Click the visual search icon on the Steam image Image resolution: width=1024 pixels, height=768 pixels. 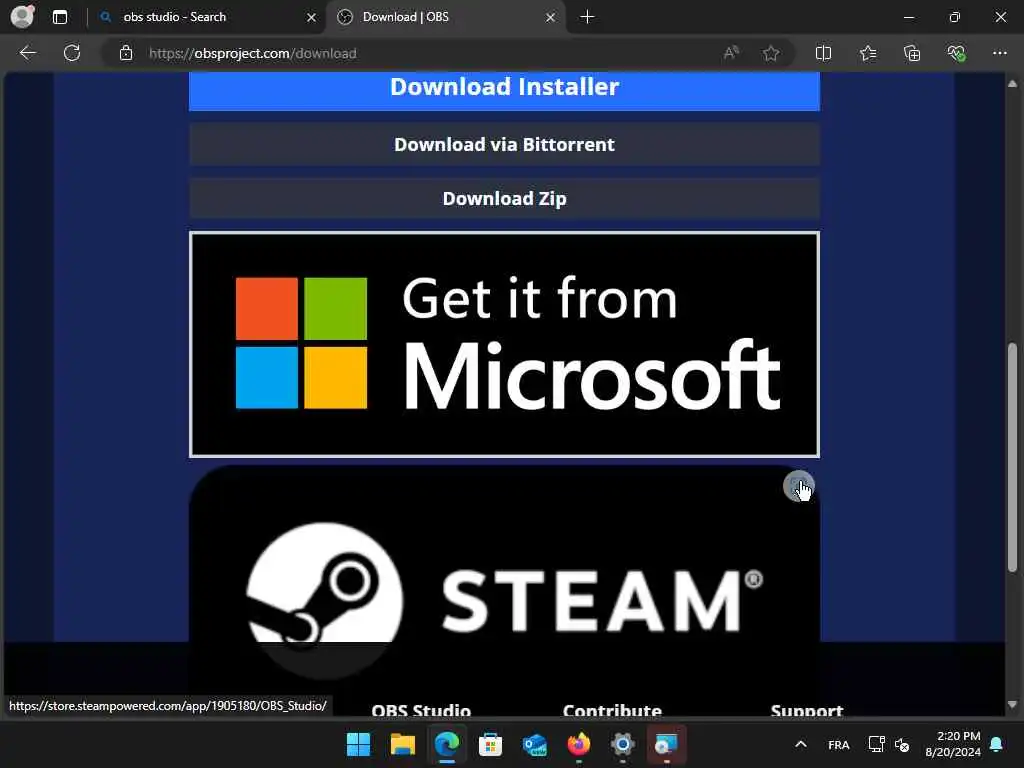799,486
